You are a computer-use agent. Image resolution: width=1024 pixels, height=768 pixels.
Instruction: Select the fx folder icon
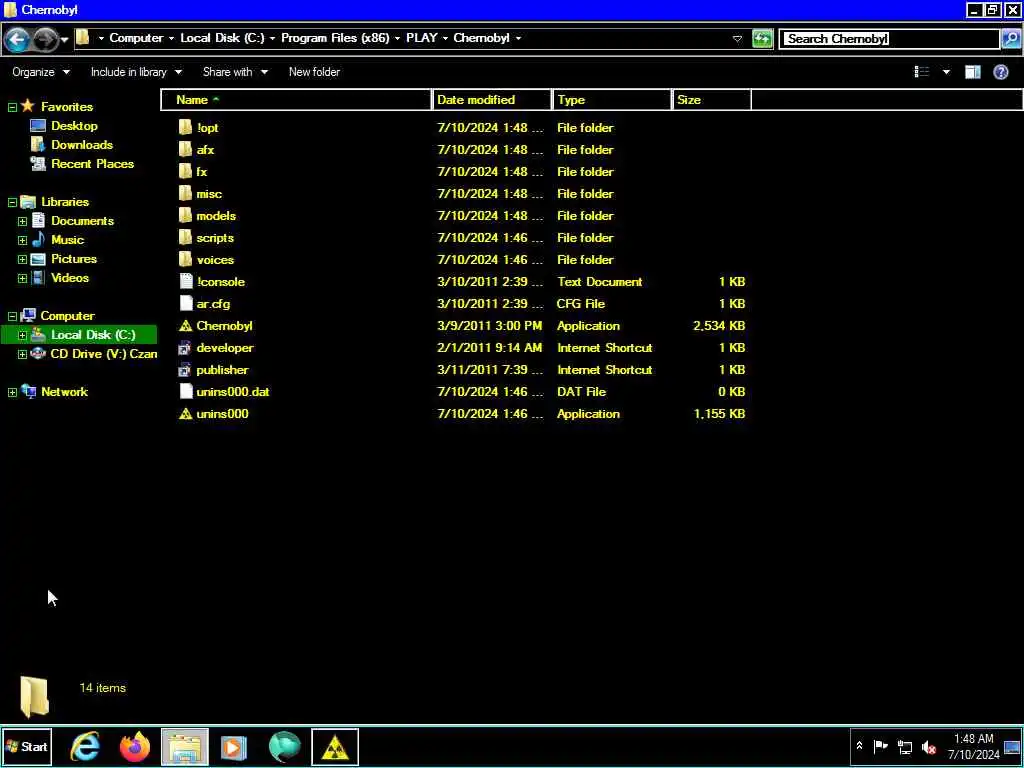[x=185, y=172]
